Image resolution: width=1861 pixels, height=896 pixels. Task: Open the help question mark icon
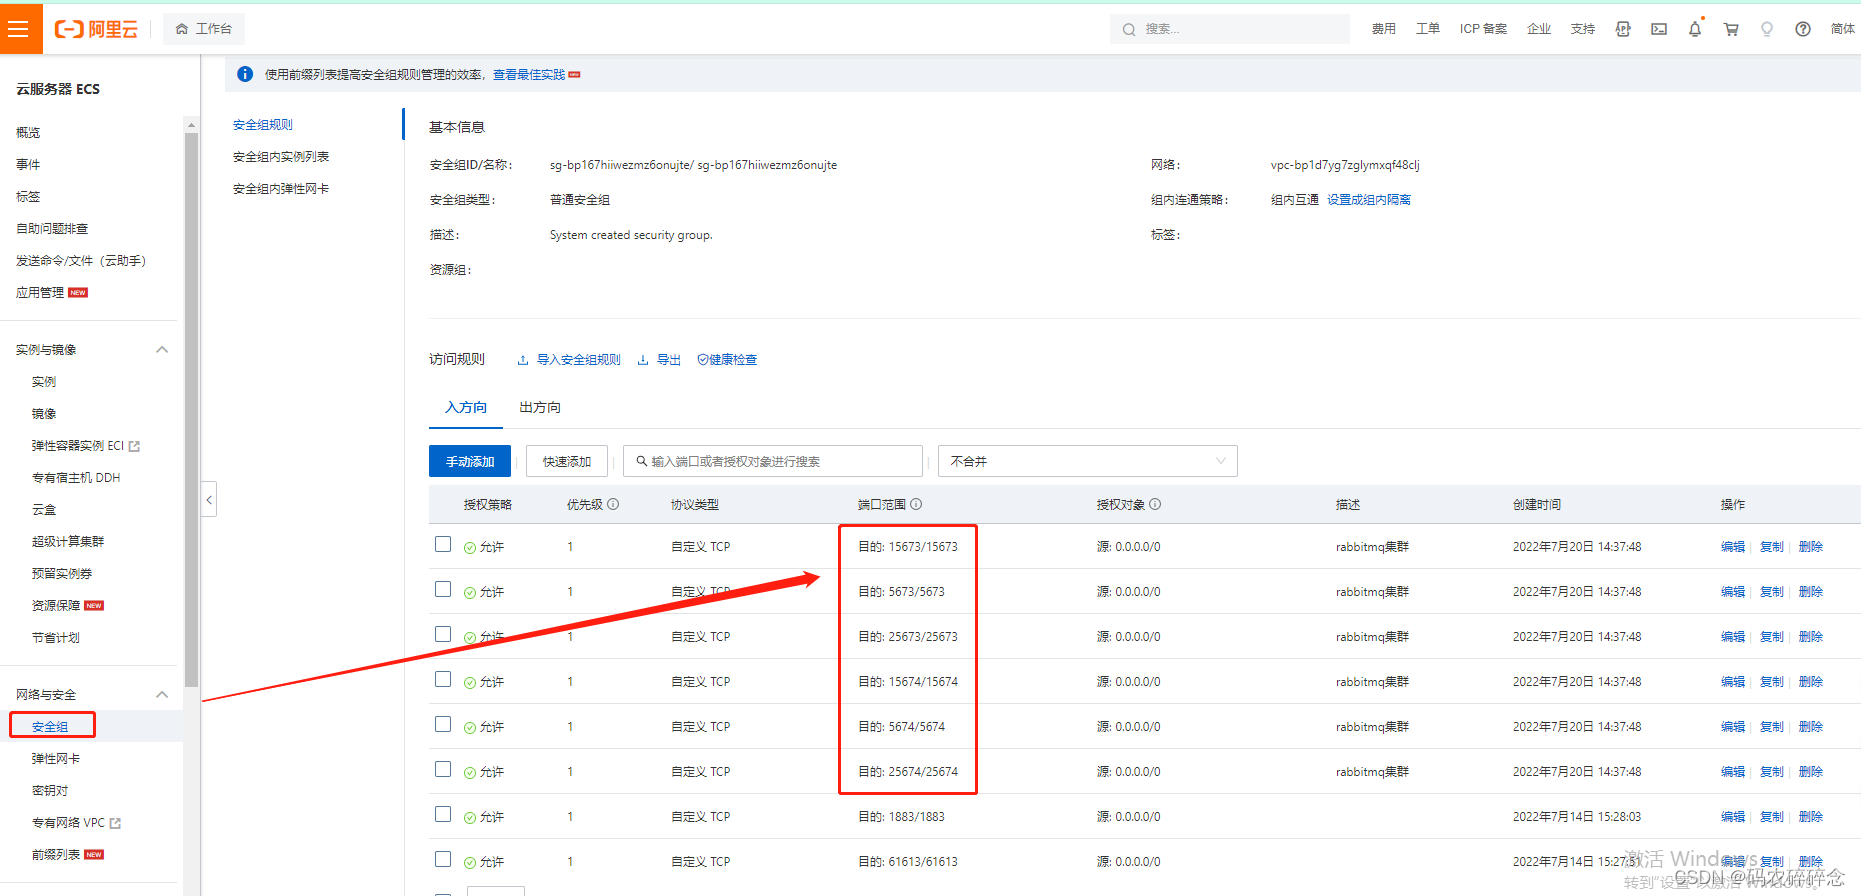click(1803, 29)
